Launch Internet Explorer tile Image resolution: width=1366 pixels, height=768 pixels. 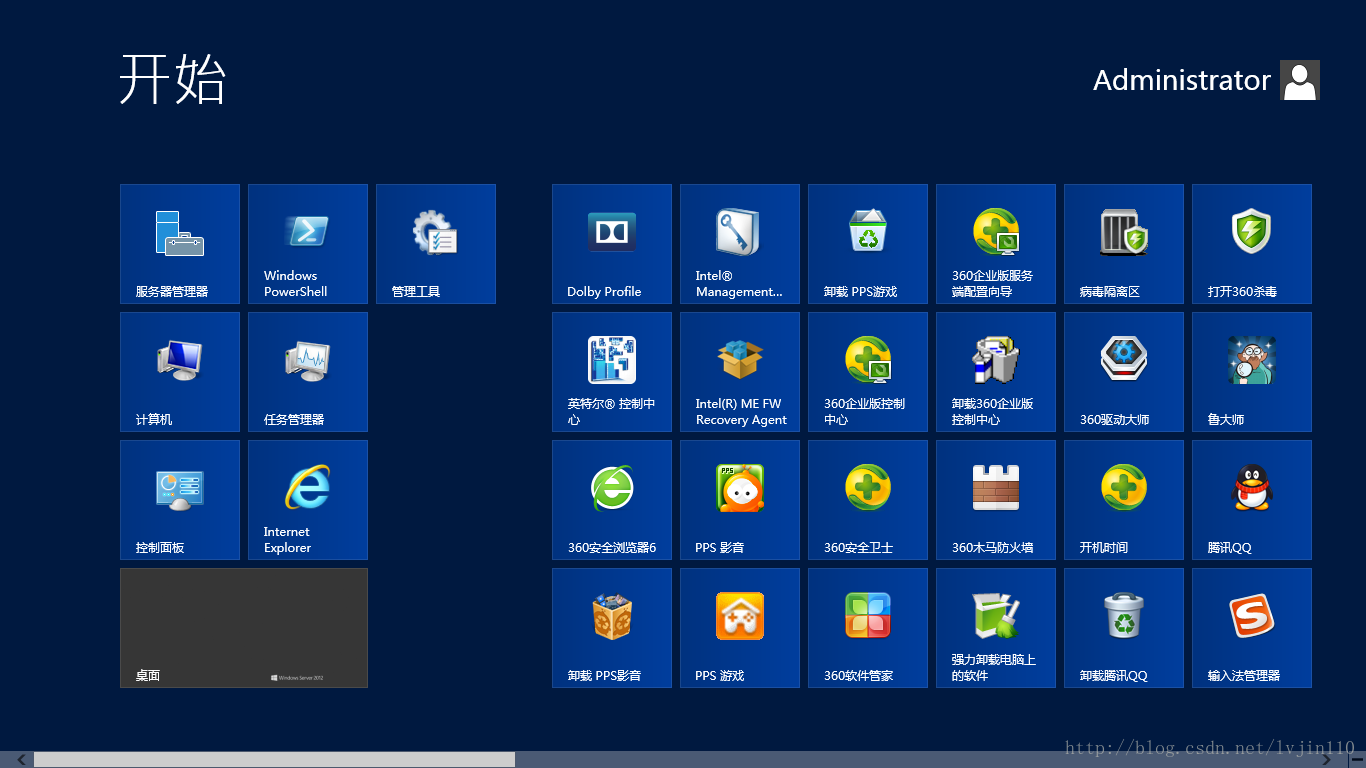308,500
